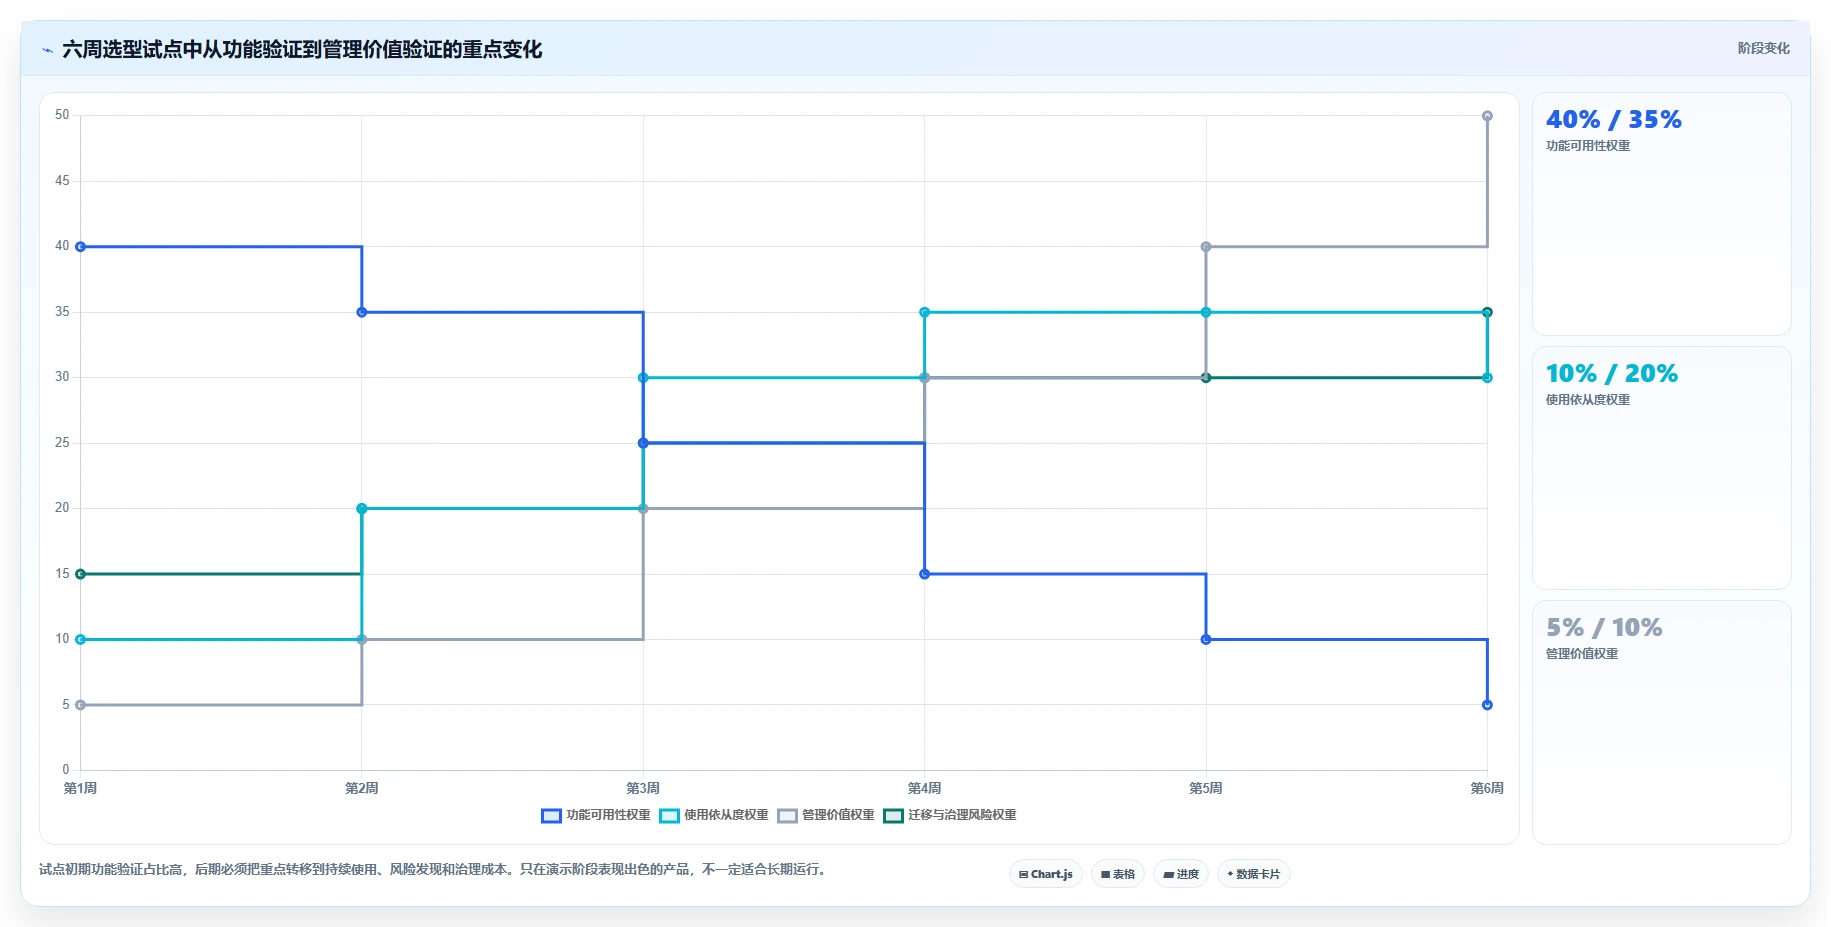The height and width of the screenshot is (927, 1831).
Task: Click the cyan data point at 30 in 第3周
Action: (643, 378)
